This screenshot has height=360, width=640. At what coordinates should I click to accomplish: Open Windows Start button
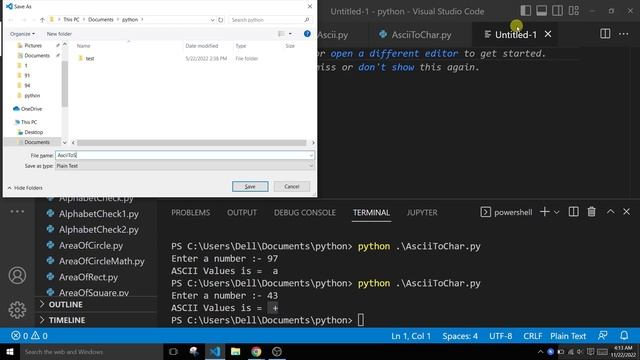tap(10, 352)
